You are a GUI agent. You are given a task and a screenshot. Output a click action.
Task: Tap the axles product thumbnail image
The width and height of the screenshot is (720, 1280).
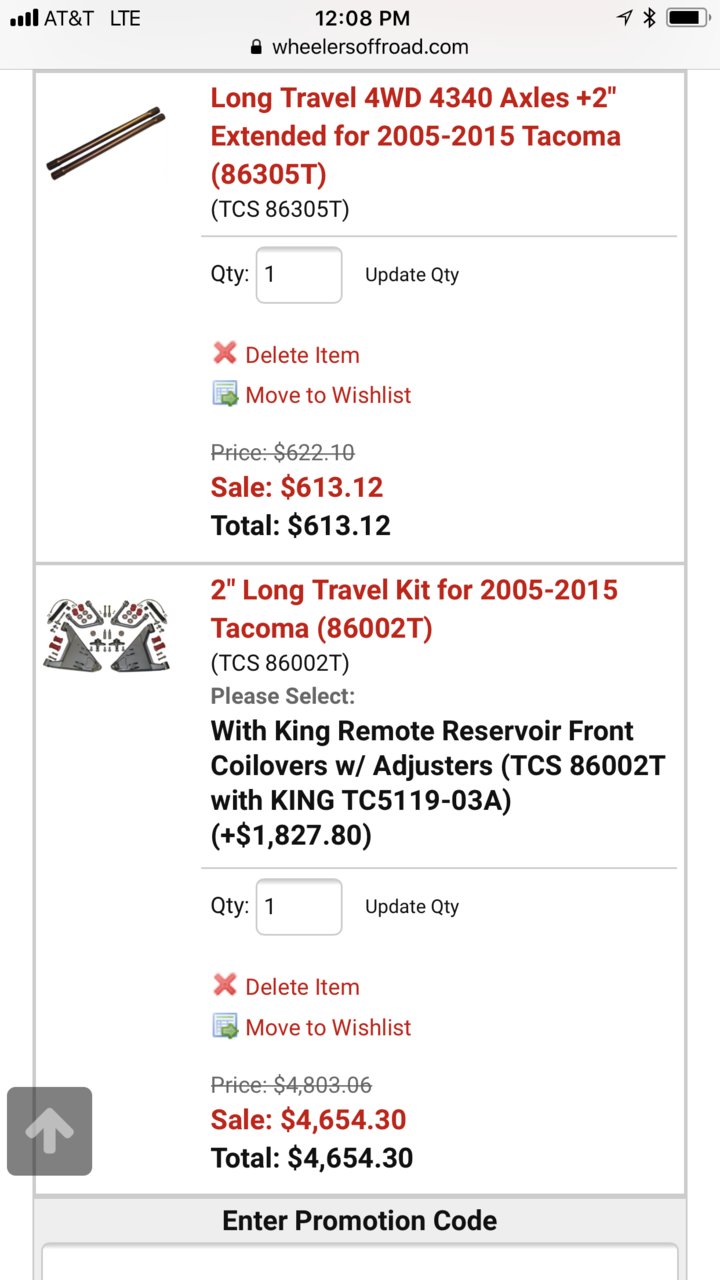tap(106, 147)
